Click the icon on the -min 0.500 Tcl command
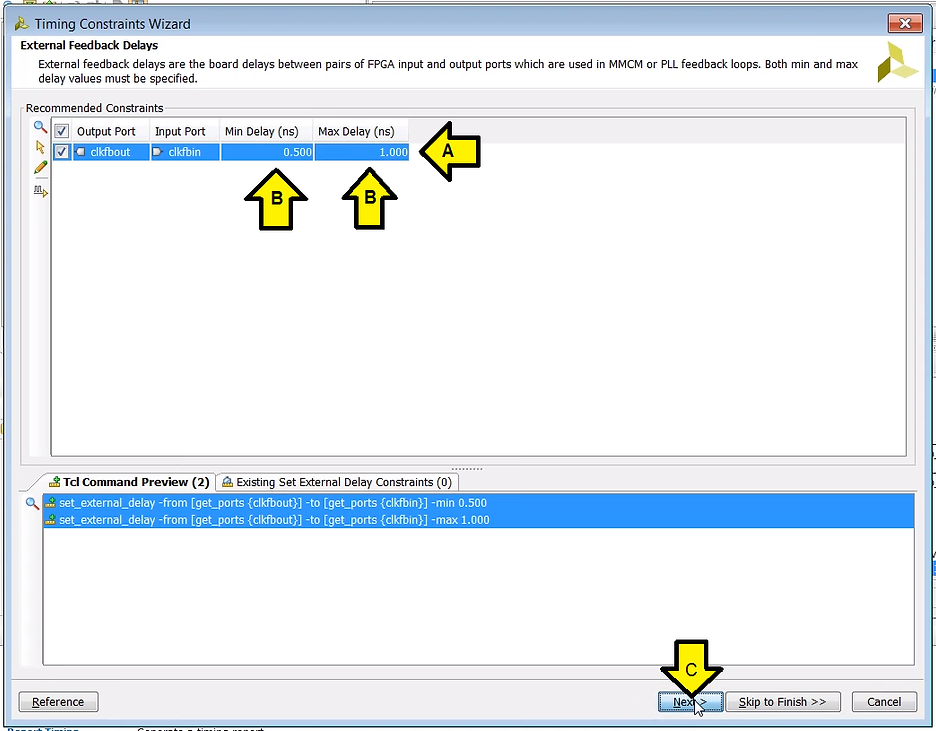 (x=51, y=503)
